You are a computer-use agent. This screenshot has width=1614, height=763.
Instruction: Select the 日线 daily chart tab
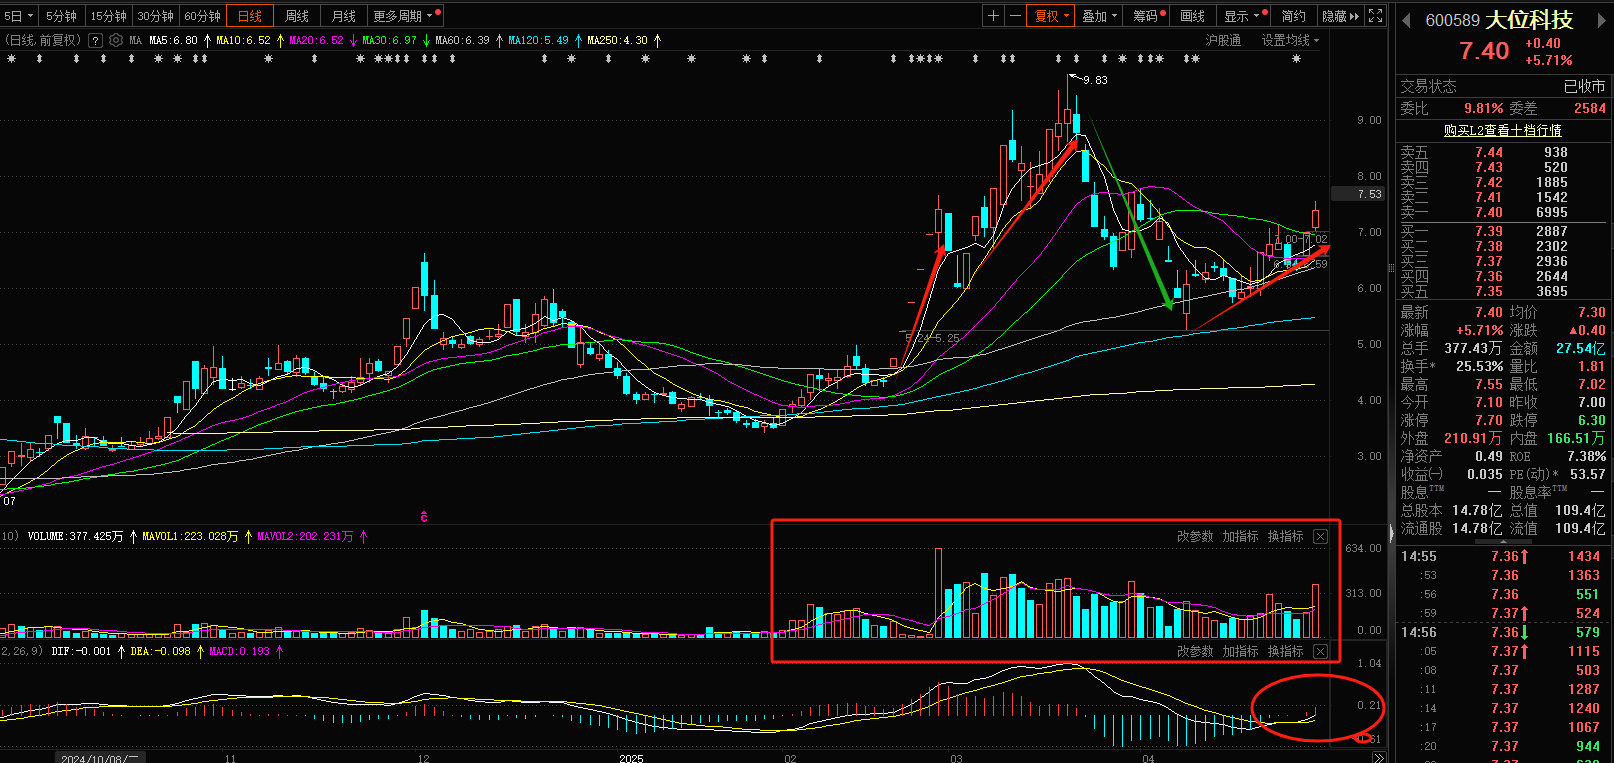coord(250,16)
